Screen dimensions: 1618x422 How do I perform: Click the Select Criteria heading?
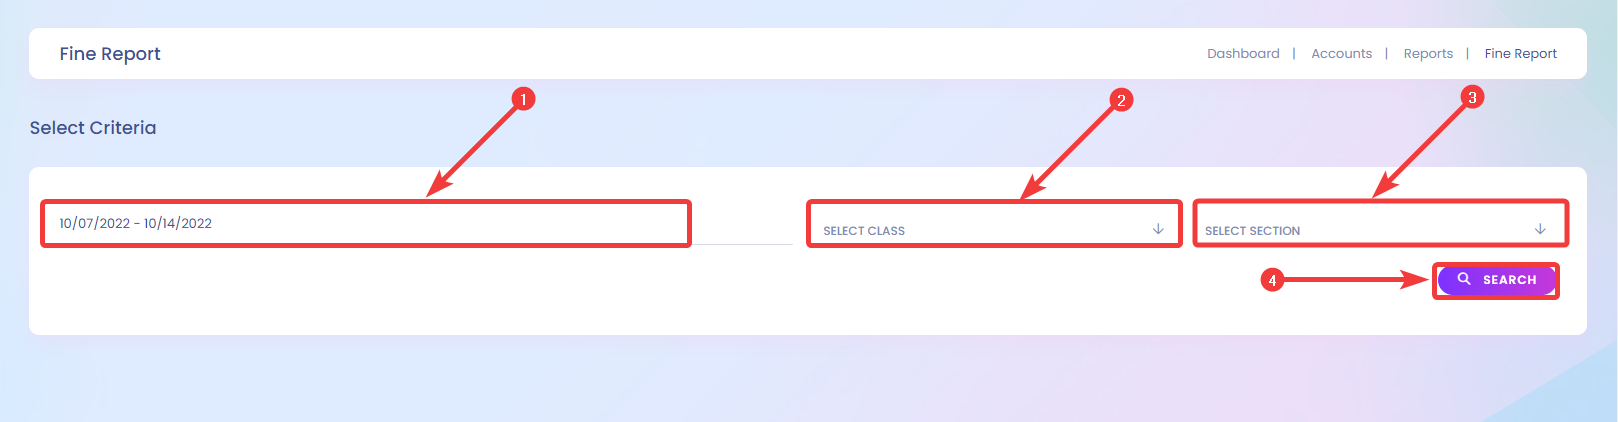click(93, 128)
